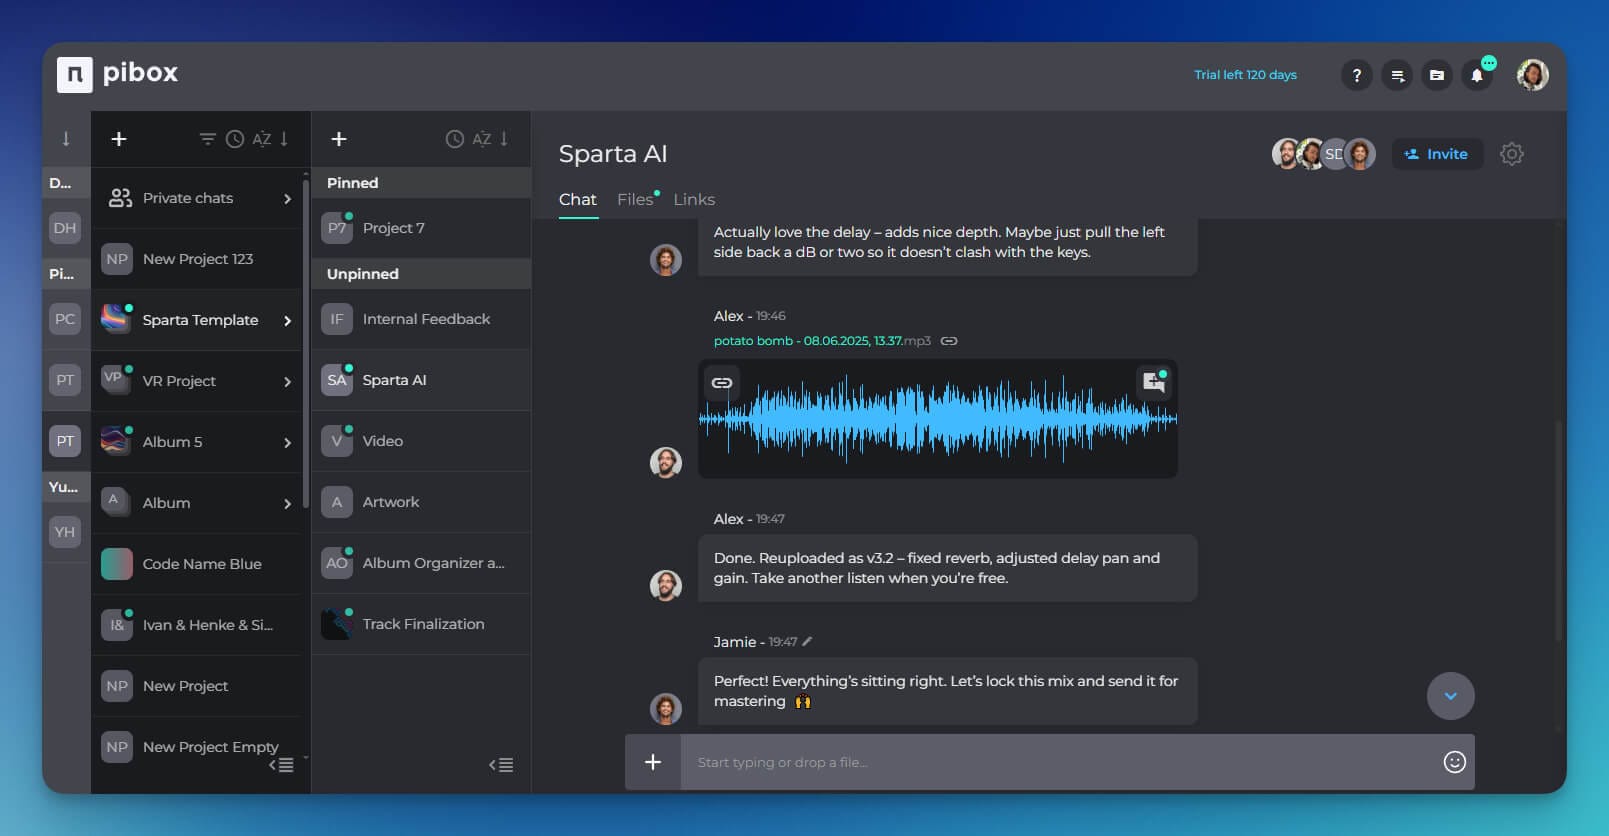
Task: Open New Project Empty item
Action: 196,747
